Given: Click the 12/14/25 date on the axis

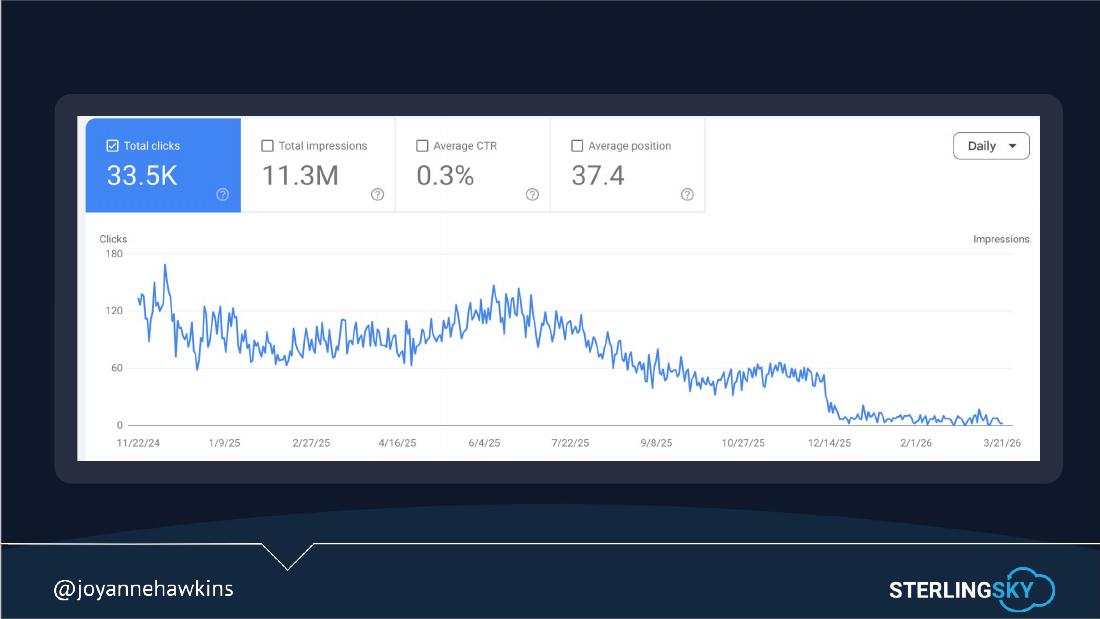Looking at the screenshot, I should tap(829, 443).
